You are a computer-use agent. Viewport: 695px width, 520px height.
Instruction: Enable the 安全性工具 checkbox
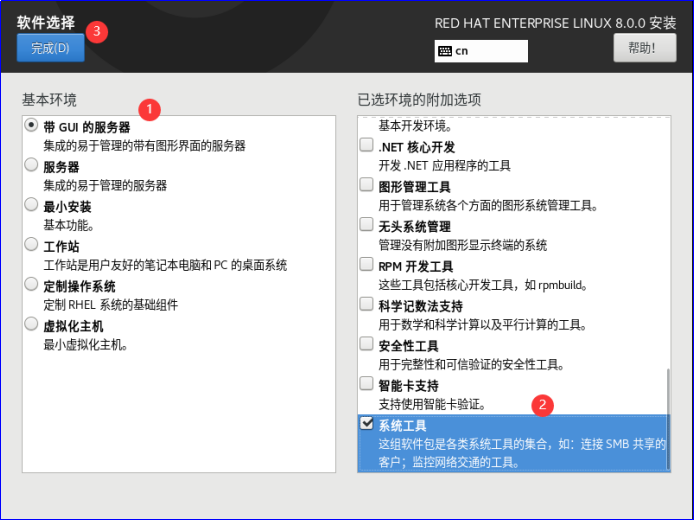click(366, 344)
